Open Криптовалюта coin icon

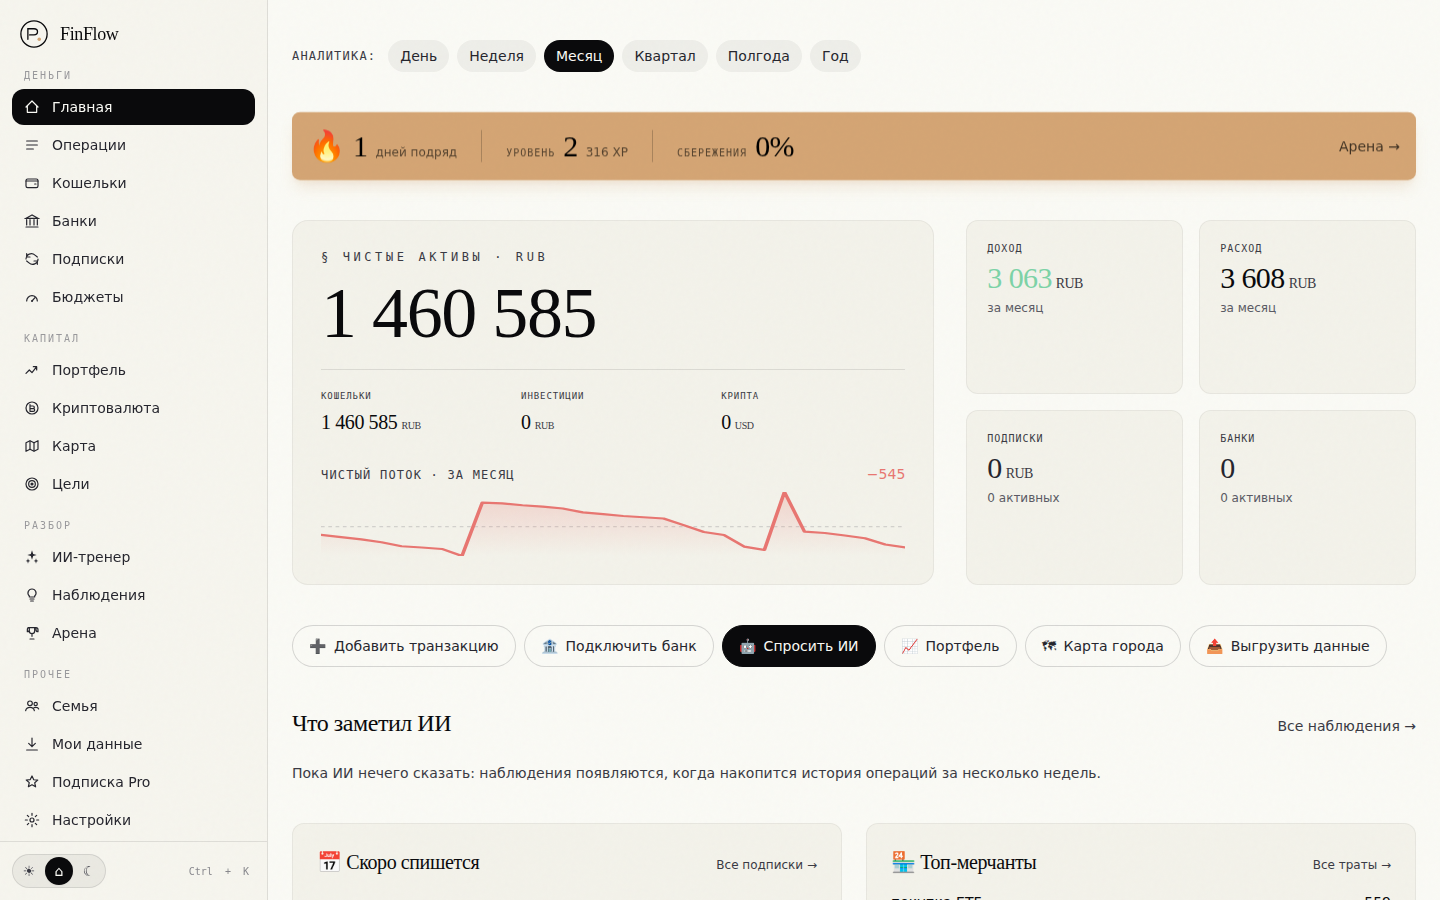[32, 408]
